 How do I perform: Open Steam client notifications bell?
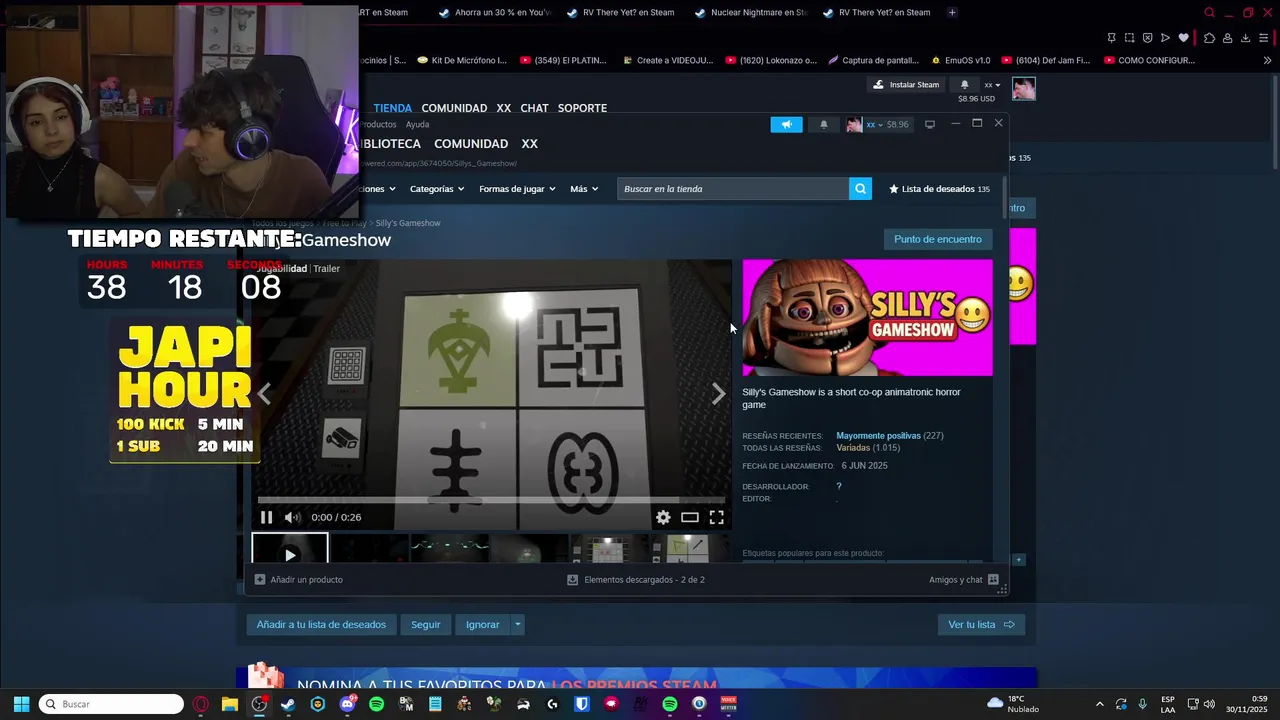pyautogui.click(x=824, y=125)
